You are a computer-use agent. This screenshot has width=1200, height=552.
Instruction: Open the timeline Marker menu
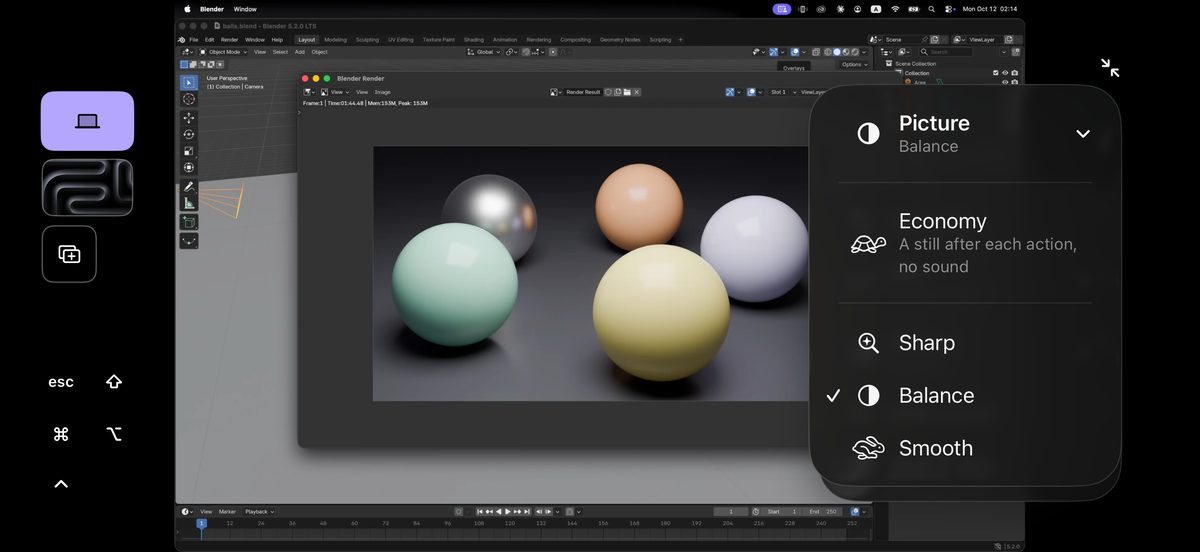coord(227,511)
